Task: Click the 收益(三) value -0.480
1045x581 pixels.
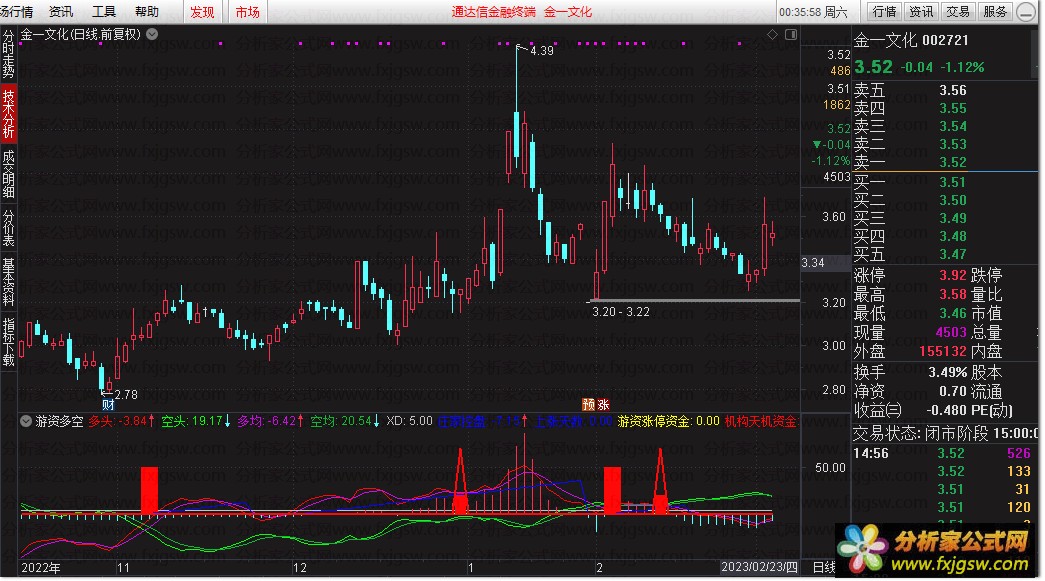Action: [x=946, y=410]
